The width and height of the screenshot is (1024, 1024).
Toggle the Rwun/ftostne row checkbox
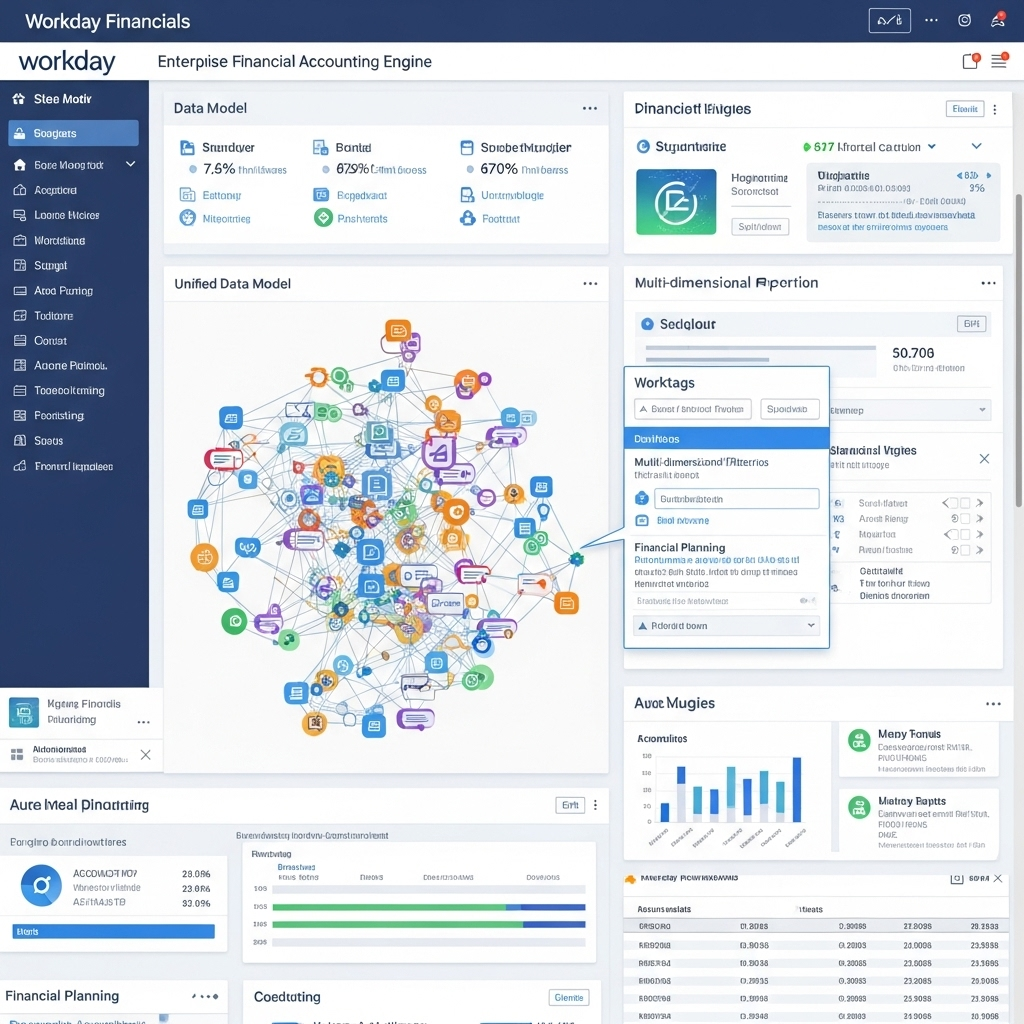click(965, 550)
